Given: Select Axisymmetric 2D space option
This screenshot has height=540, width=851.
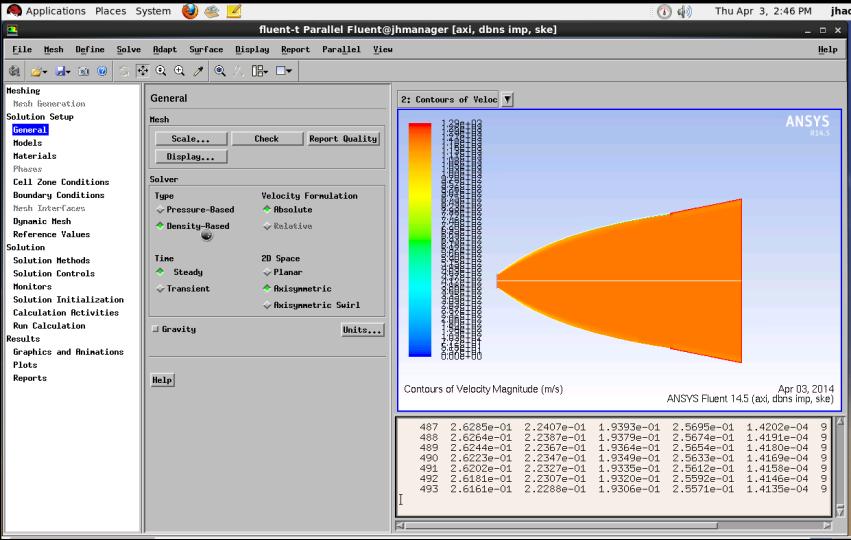Looking at the screenshot, I should (297, 289).
